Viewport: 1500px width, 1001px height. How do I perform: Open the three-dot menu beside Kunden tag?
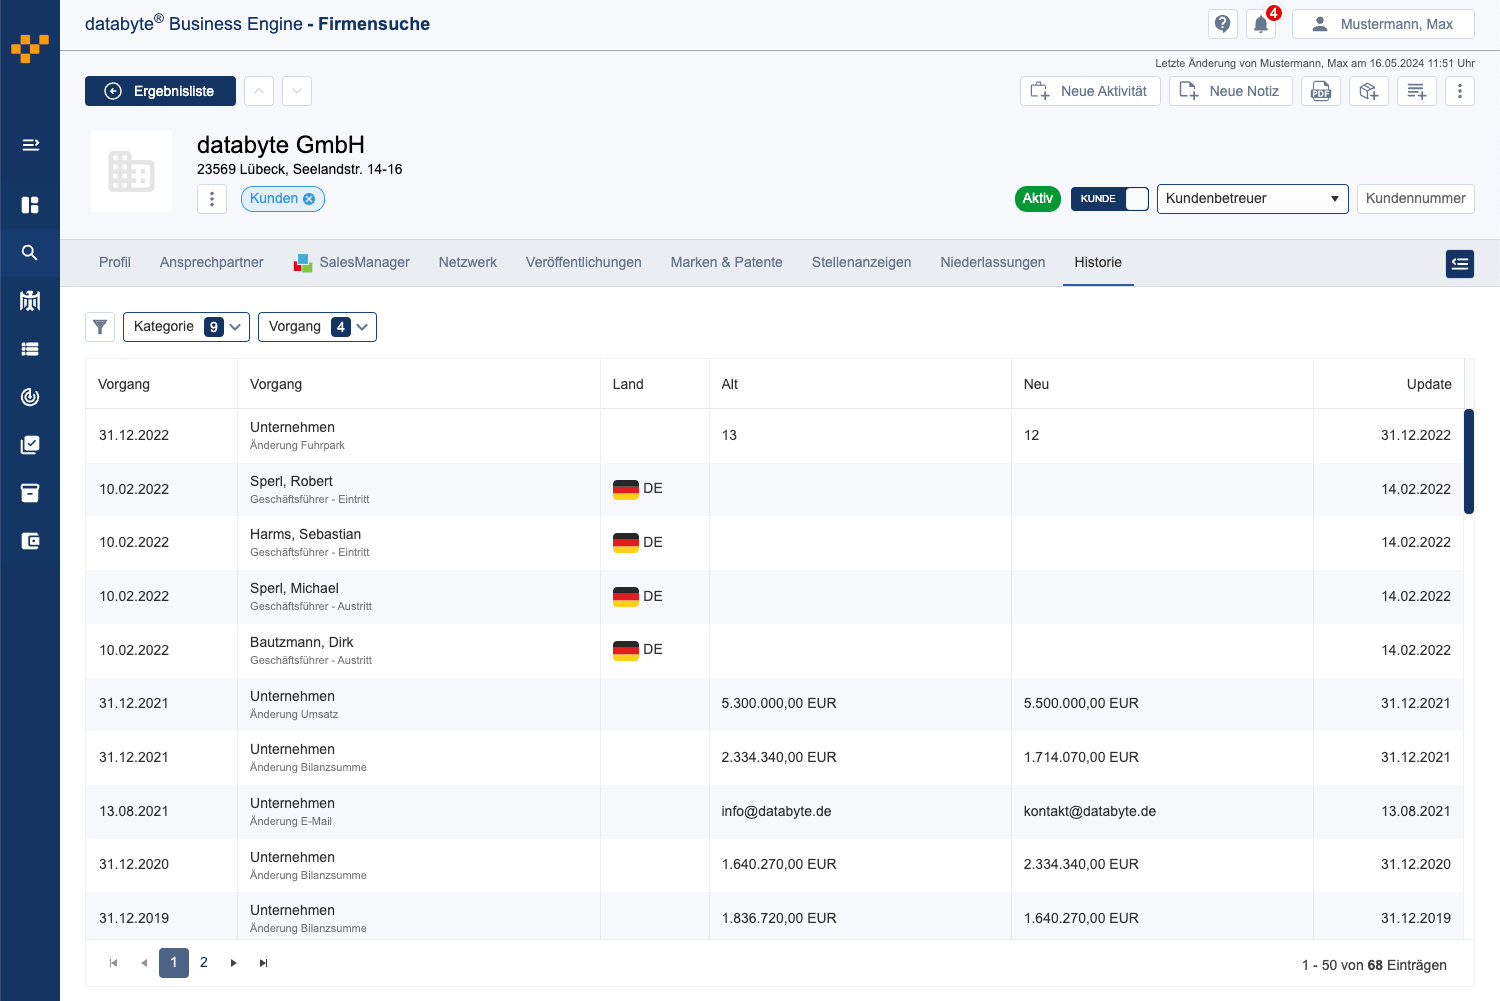(212, 199)
